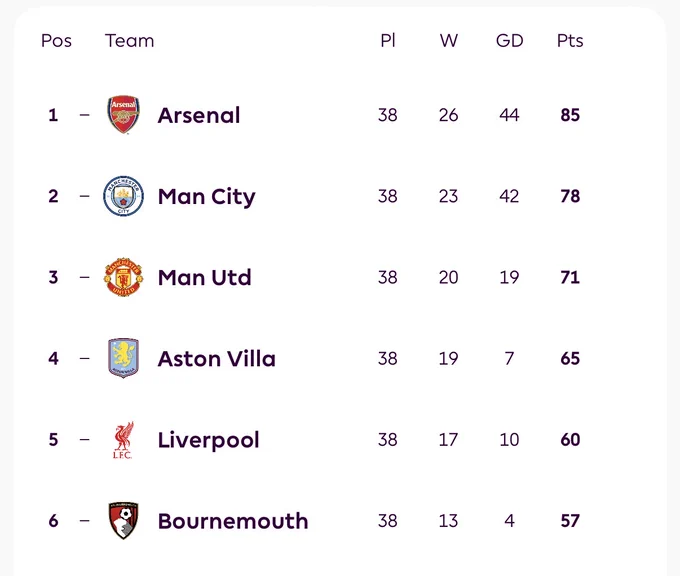Open the Man City team link

[x=206, y=197]
